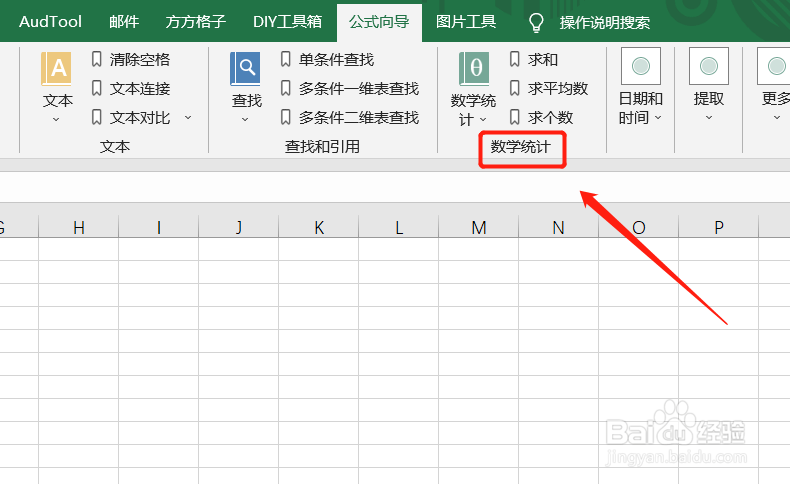Expand the 提取 dropdown arrow
Viewport: 790px width, 484px height.
709,117
